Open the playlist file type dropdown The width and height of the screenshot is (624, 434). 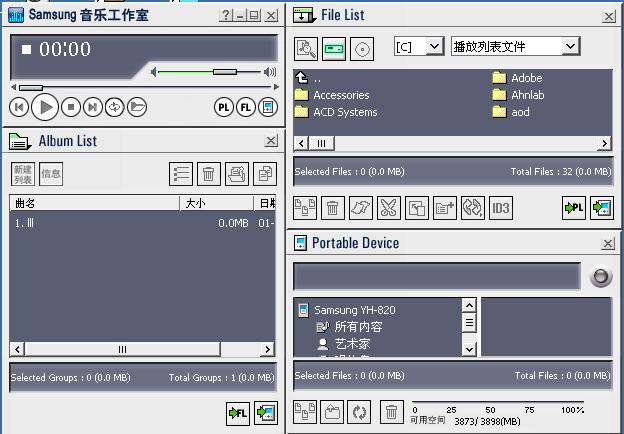(570, 47)
